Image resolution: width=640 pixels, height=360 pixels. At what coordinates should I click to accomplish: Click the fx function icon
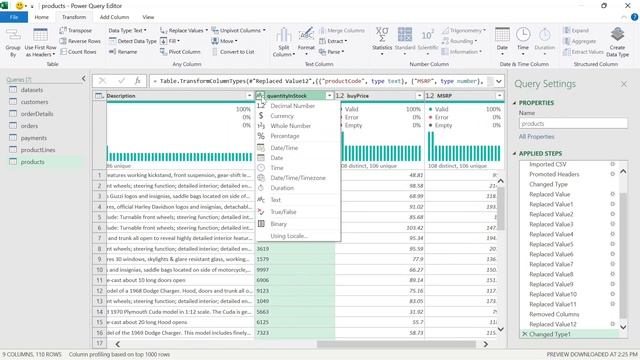(x=138, y=81)
